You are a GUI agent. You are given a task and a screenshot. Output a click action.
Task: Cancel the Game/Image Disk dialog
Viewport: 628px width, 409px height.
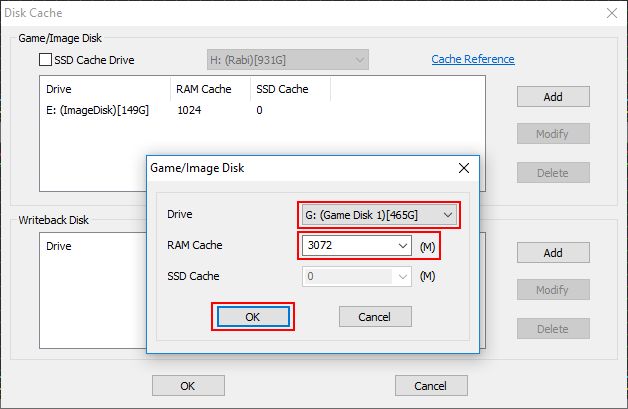point(375,317)
